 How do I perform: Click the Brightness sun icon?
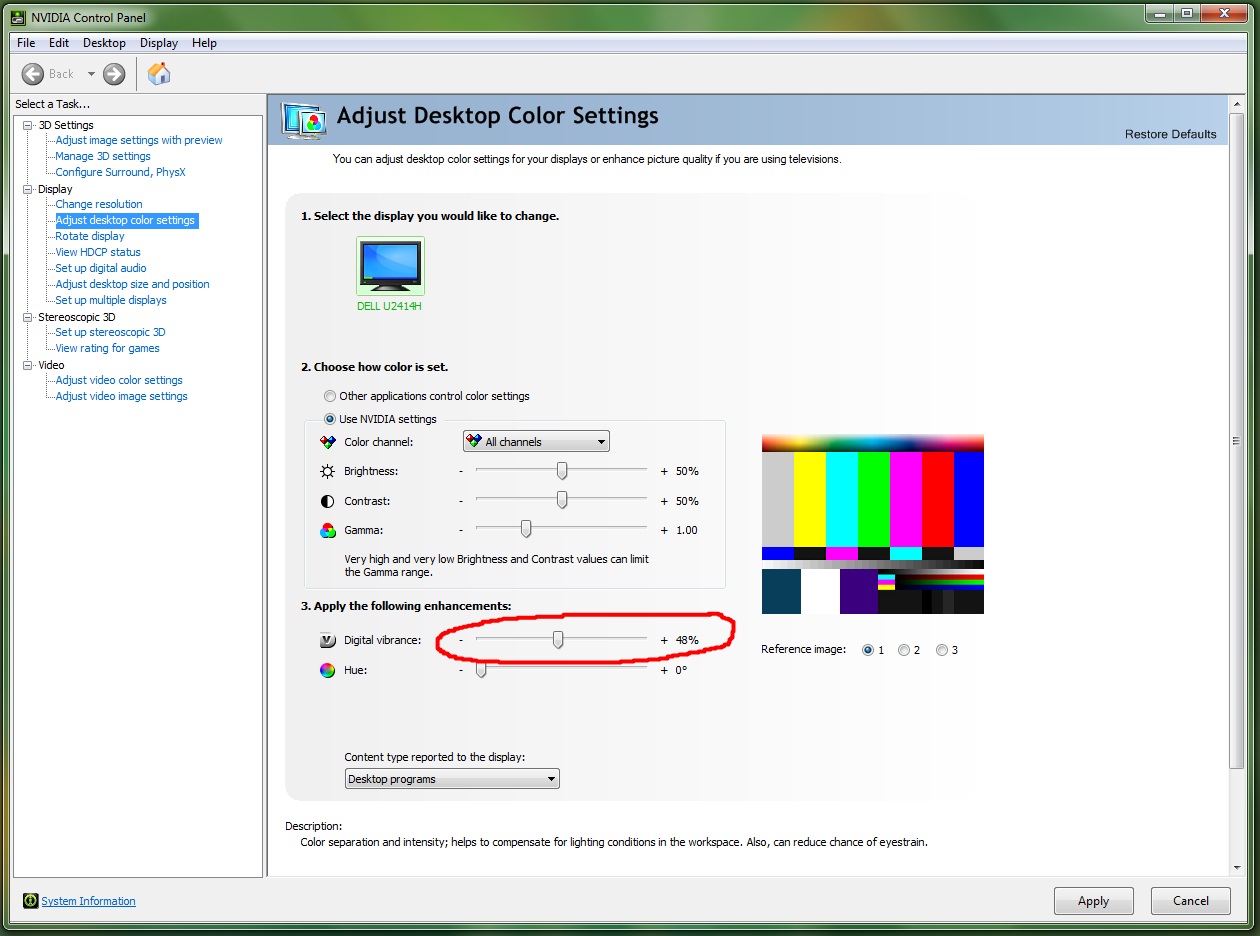coord(327,471)
